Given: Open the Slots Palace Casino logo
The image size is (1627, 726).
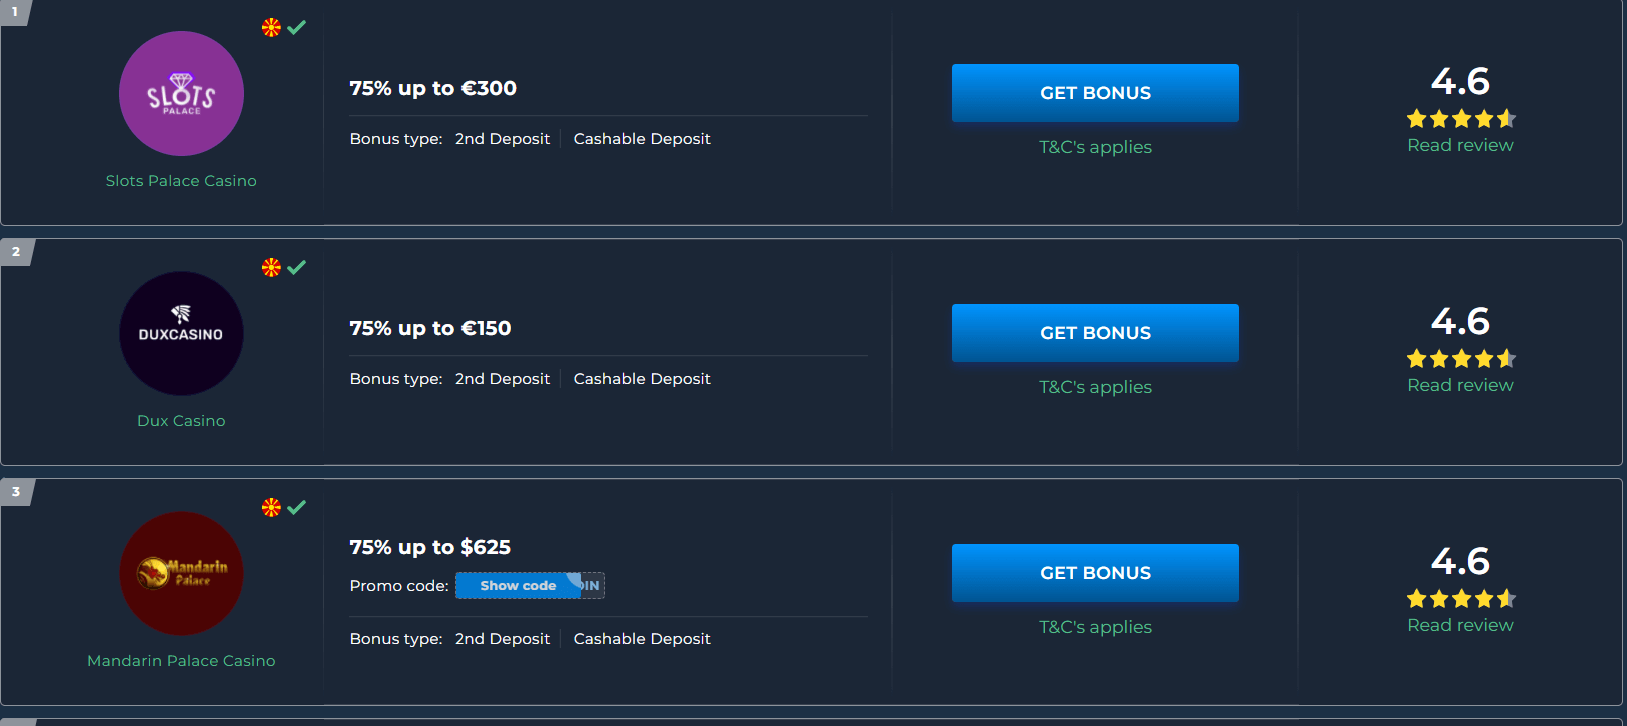Looking at the screenshot, I should (x=181, y=93).
